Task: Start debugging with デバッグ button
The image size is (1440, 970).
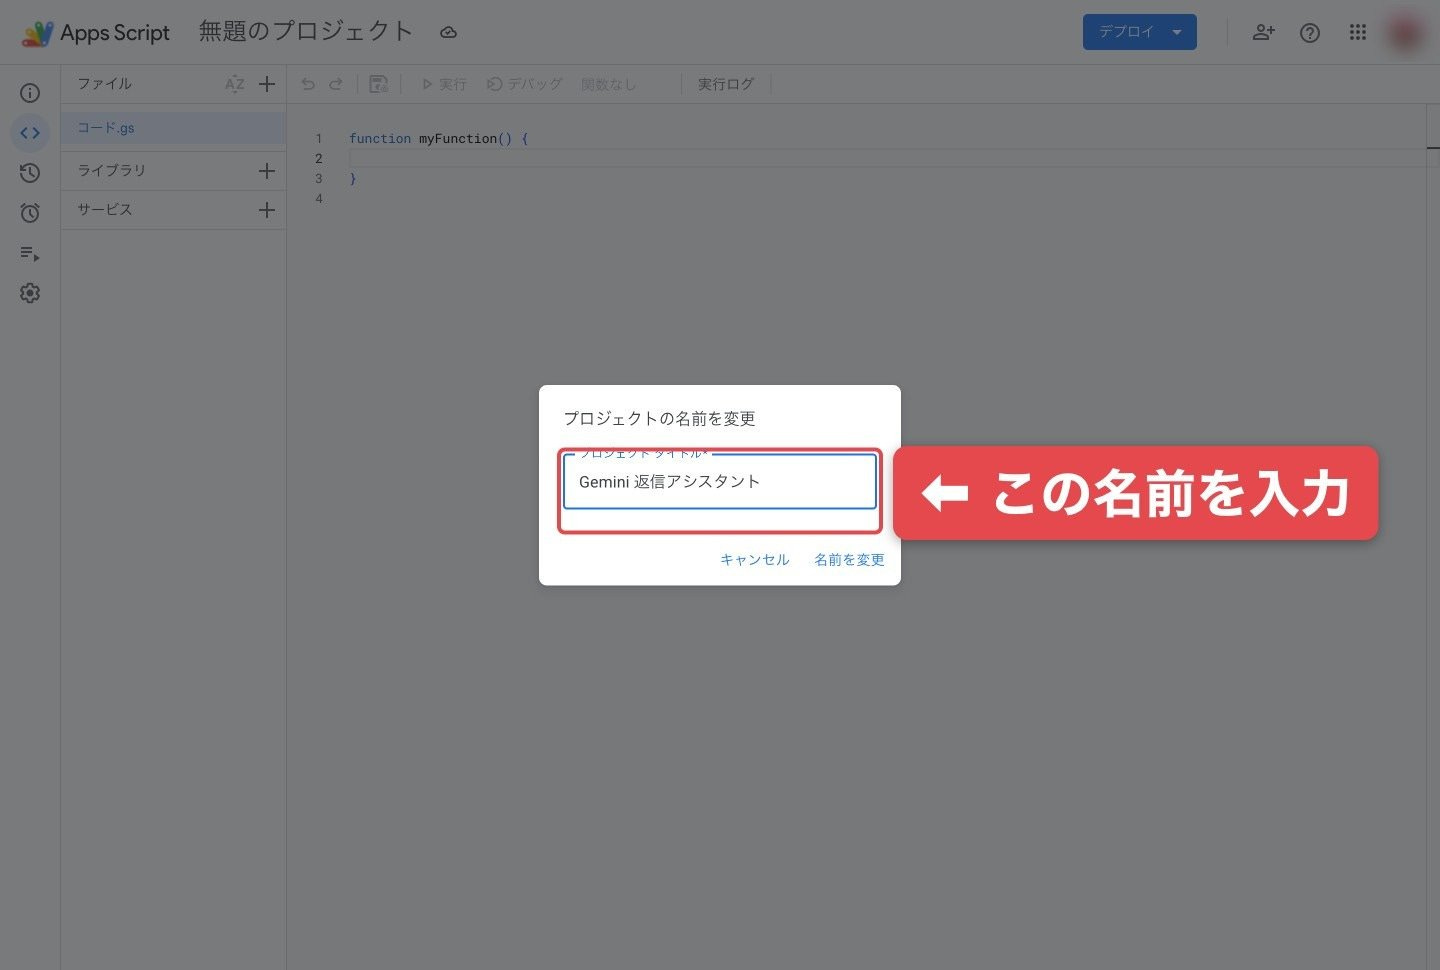Action: [x=525, y=84]
